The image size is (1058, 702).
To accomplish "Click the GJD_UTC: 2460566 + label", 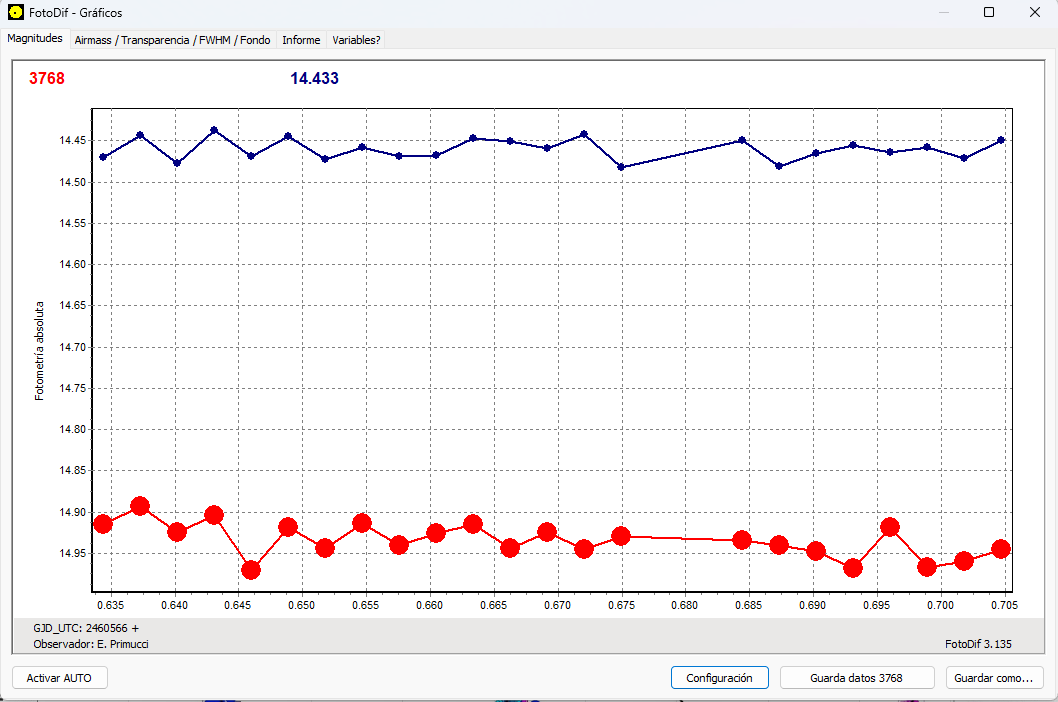I will pos(85,628).
